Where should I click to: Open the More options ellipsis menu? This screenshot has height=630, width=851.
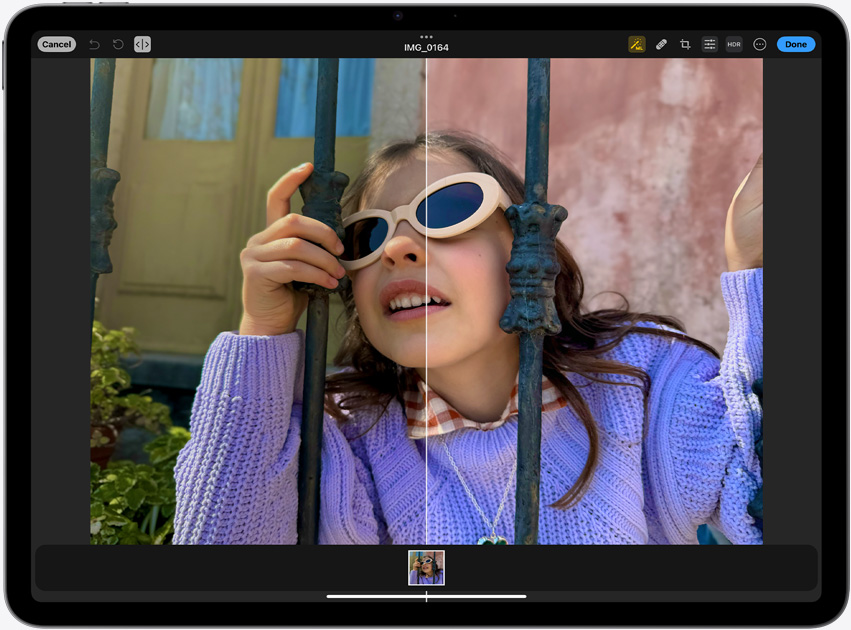(x=759, y=44)
